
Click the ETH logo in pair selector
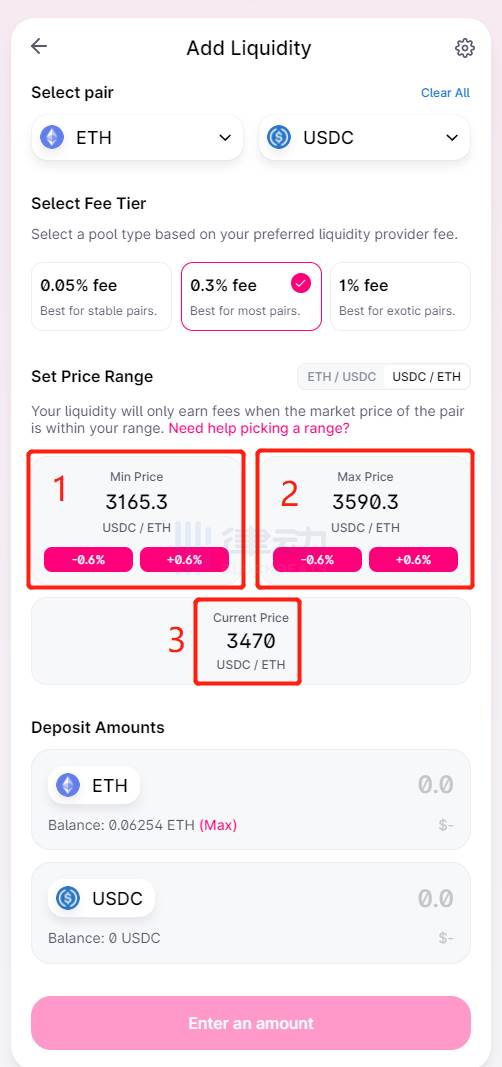click(x=52, y=137)
